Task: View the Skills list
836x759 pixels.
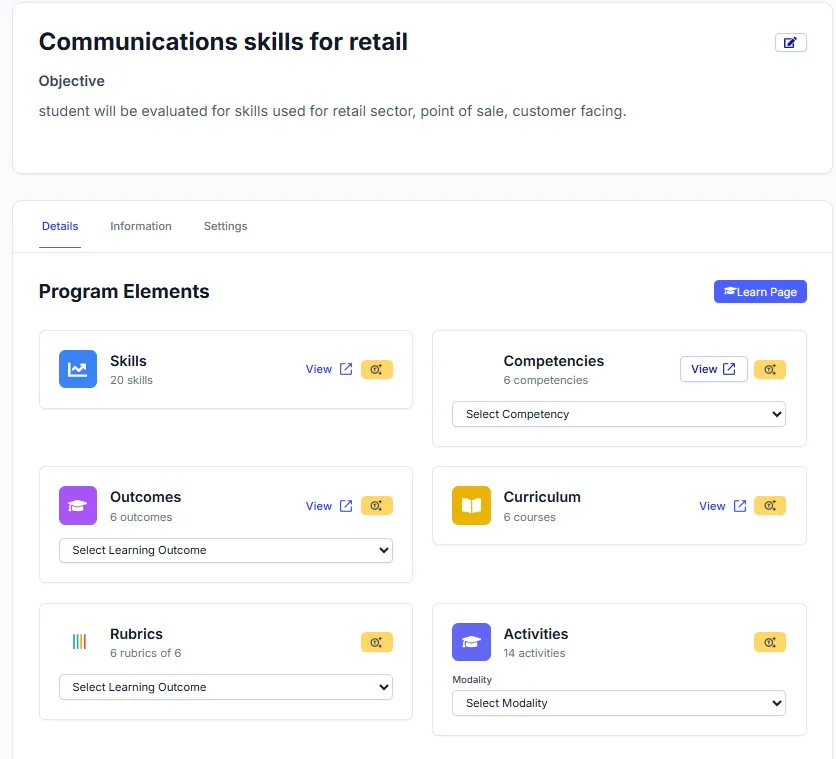Action: click(x=318, y=369)
